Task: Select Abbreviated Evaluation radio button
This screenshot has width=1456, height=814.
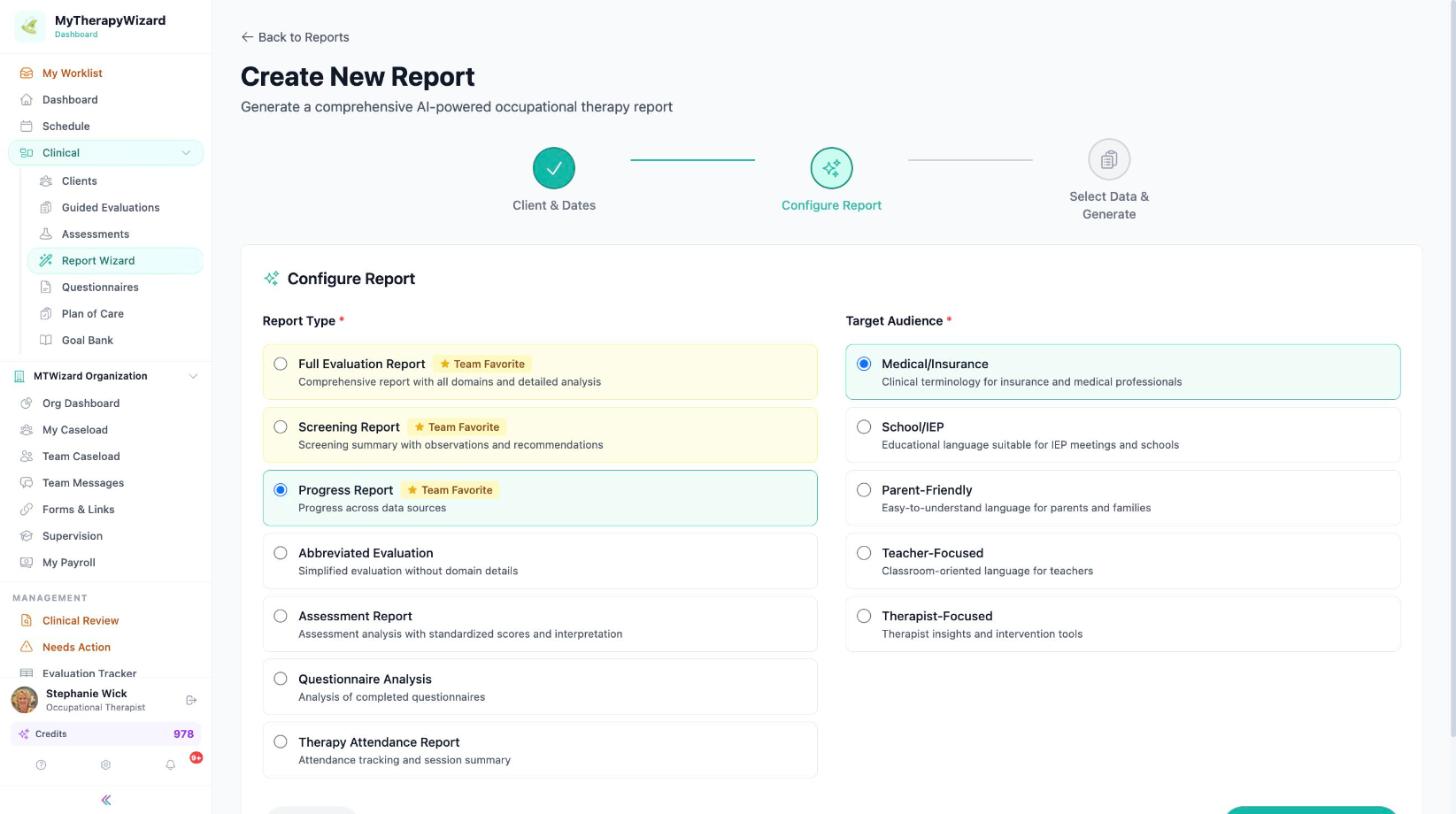Action: (x=281, y=553)
